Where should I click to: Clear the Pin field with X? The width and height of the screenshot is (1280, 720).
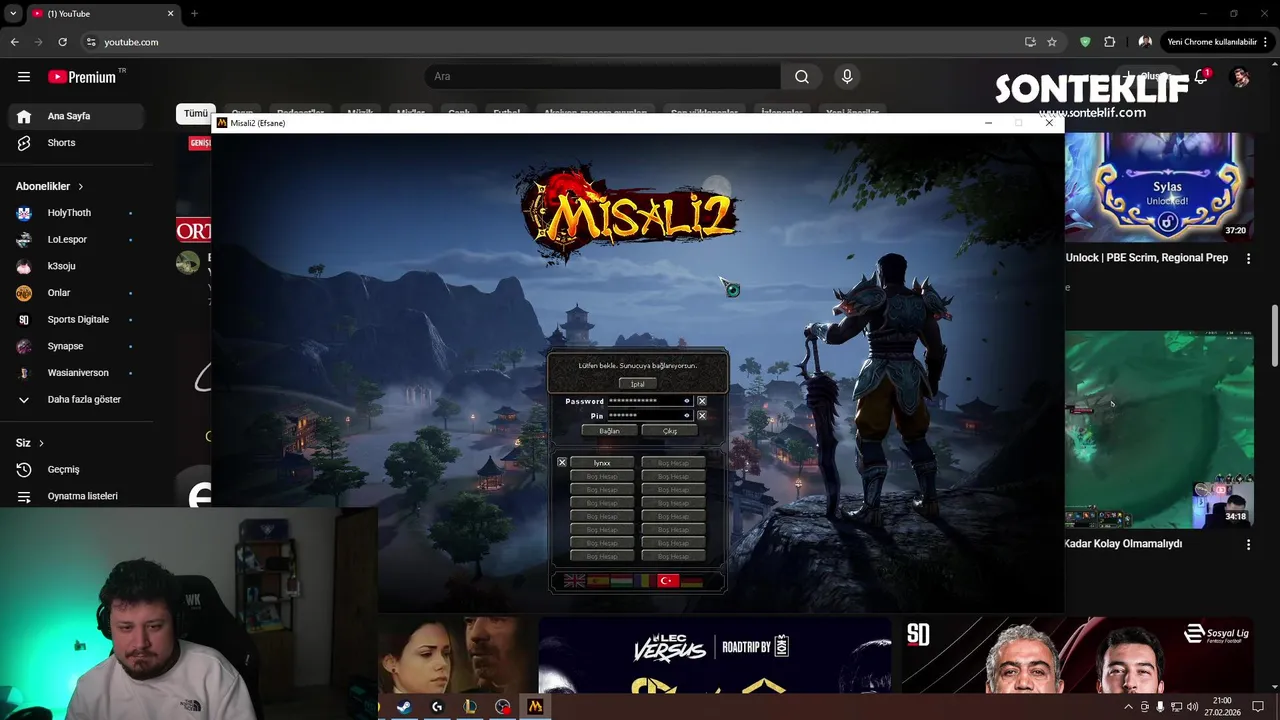702,415
